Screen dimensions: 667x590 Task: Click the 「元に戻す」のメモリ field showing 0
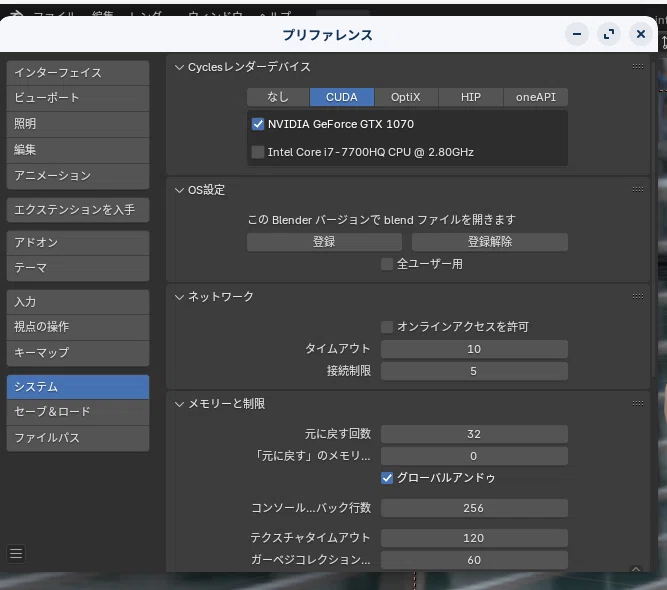pyautogui.click(x=474, y=456)
